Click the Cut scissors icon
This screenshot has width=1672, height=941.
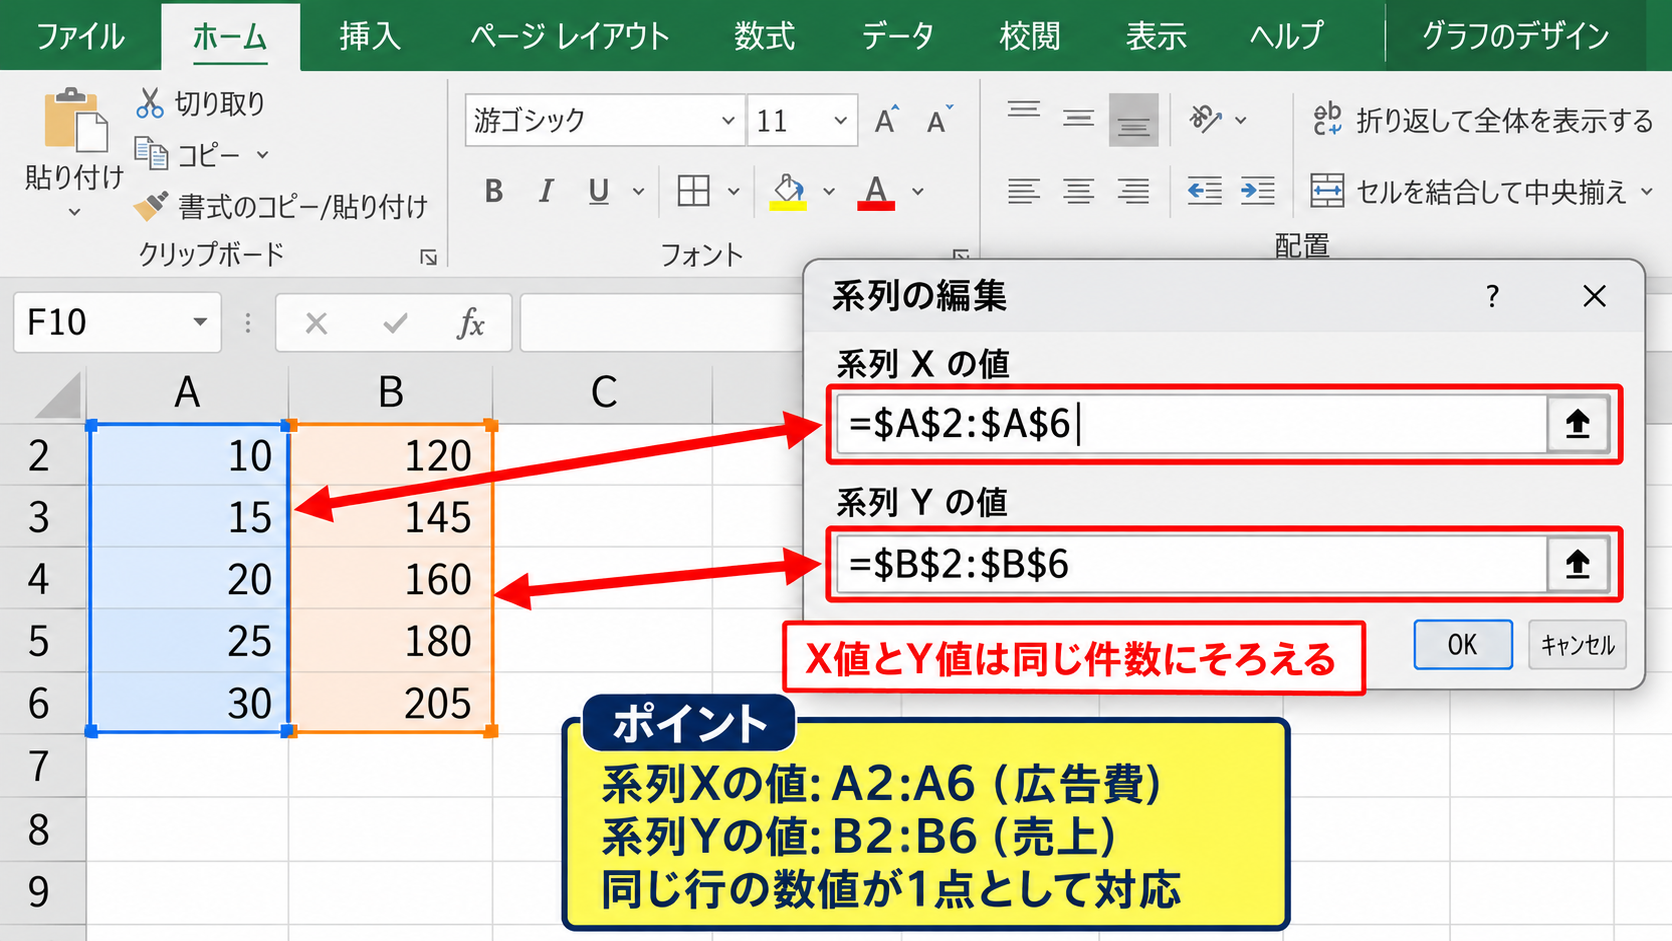pos(150,103)
